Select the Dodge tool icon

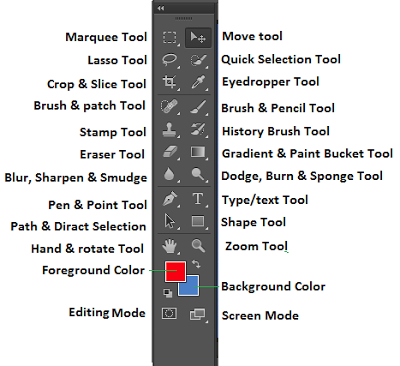pos(198,174)
